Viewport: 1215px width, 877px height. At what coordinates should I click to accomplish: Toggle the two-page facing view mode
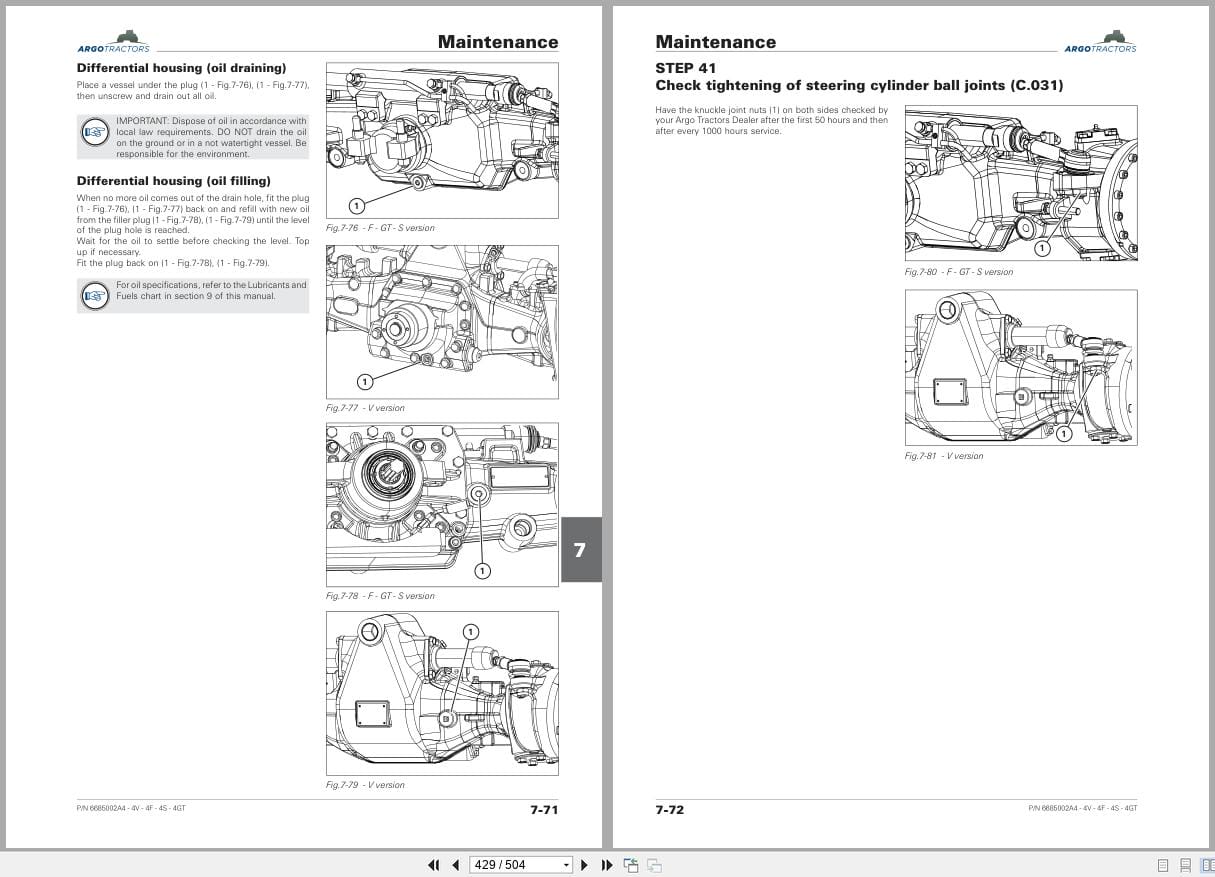(x=1207, y=865)
